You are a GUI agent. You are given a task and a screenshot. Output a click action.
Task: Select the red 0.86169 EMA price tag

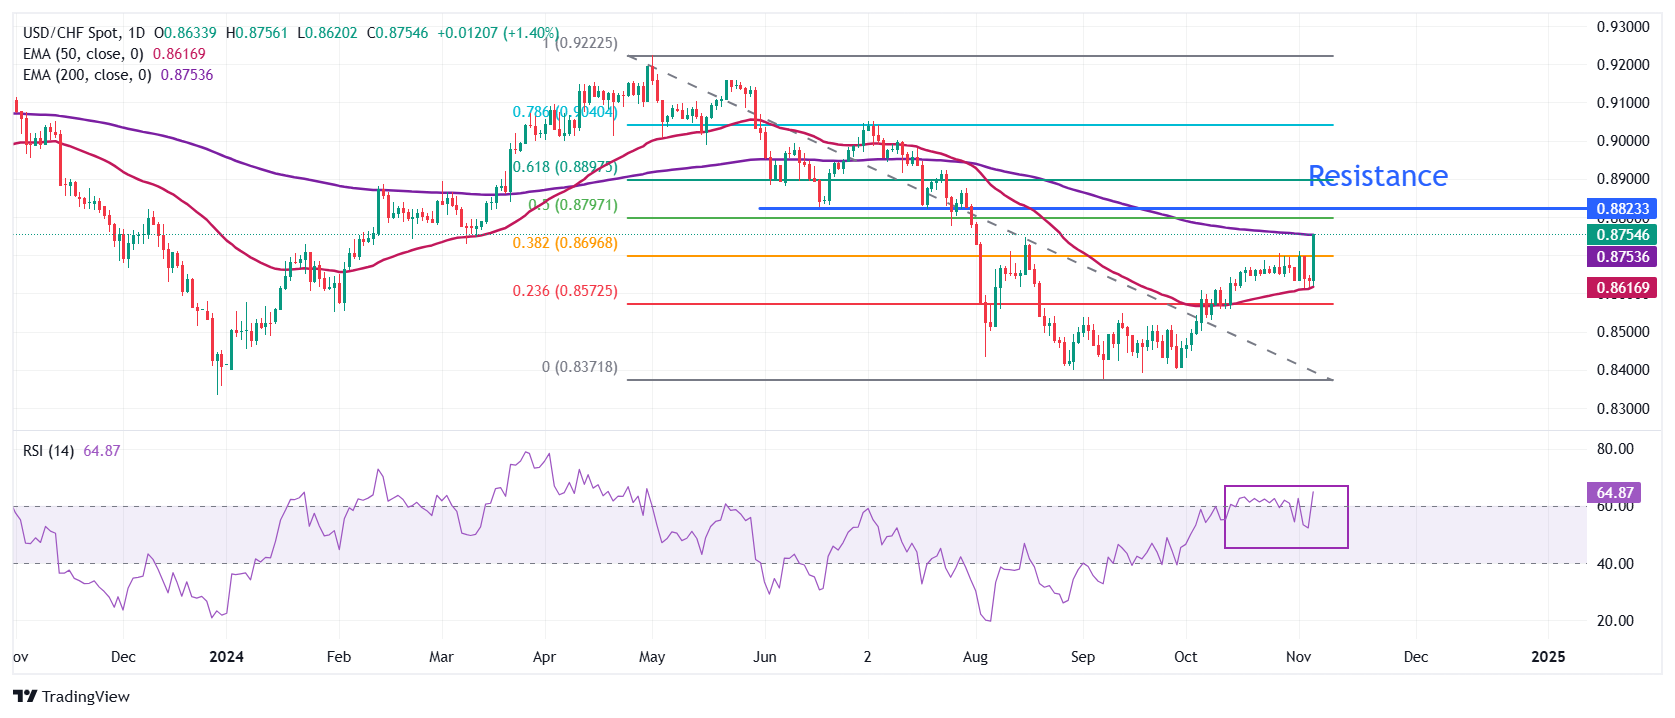1622,288
